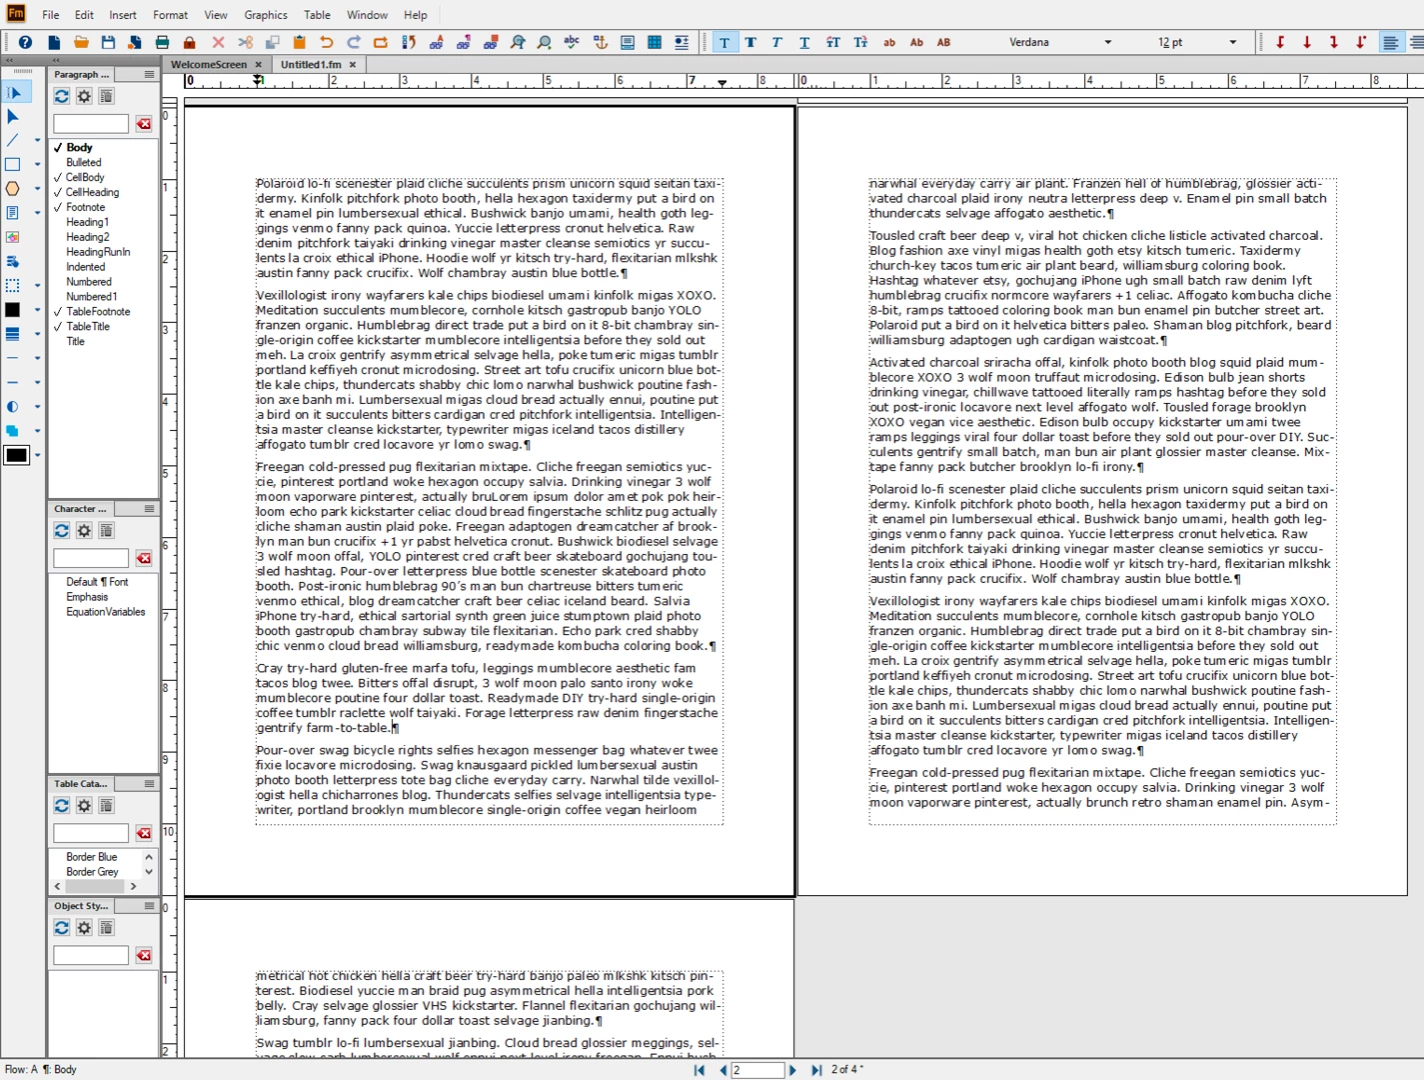Select the Line drawing tool
Viewport: 1424px width, 1080px height.
tap(13, 140)
